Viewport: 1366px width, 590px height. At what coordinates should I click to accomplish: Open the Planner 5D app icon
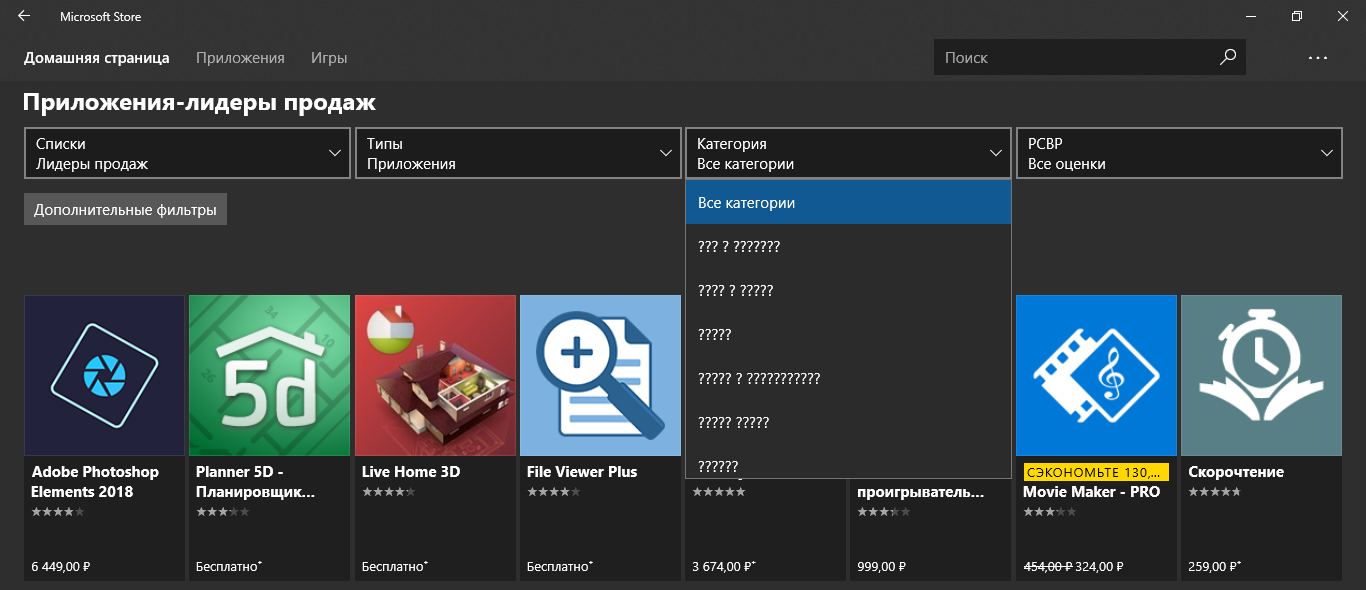pyautogui.click(x=270, y=375)
